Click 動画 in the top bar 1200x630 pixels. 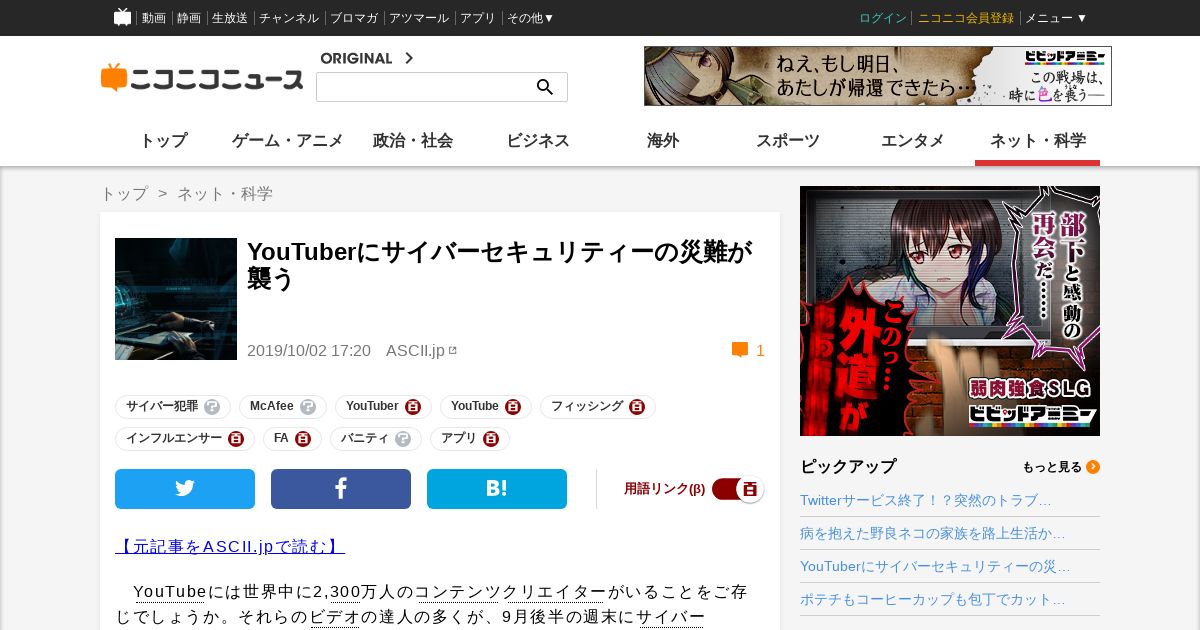coord(154,18)
